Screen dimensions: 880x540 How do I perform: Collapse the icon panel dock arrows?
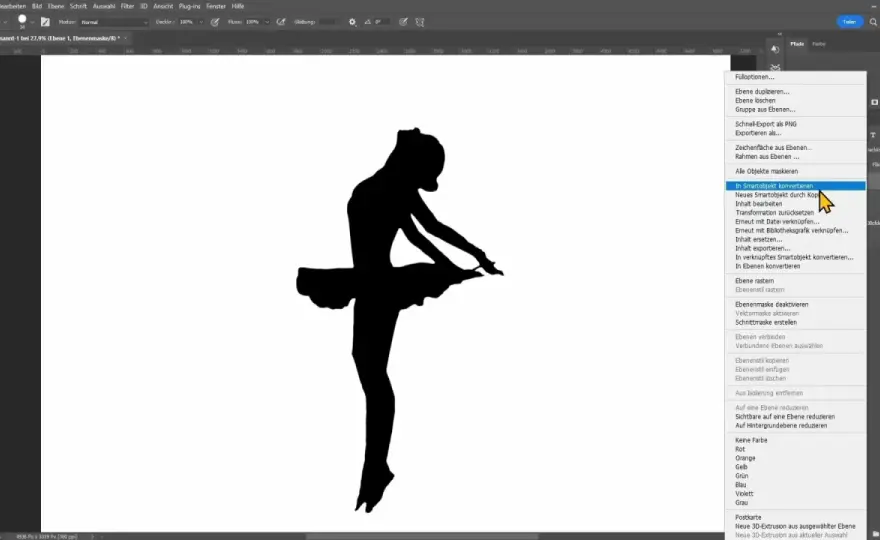pyautogui.click(x=780, y=34)
